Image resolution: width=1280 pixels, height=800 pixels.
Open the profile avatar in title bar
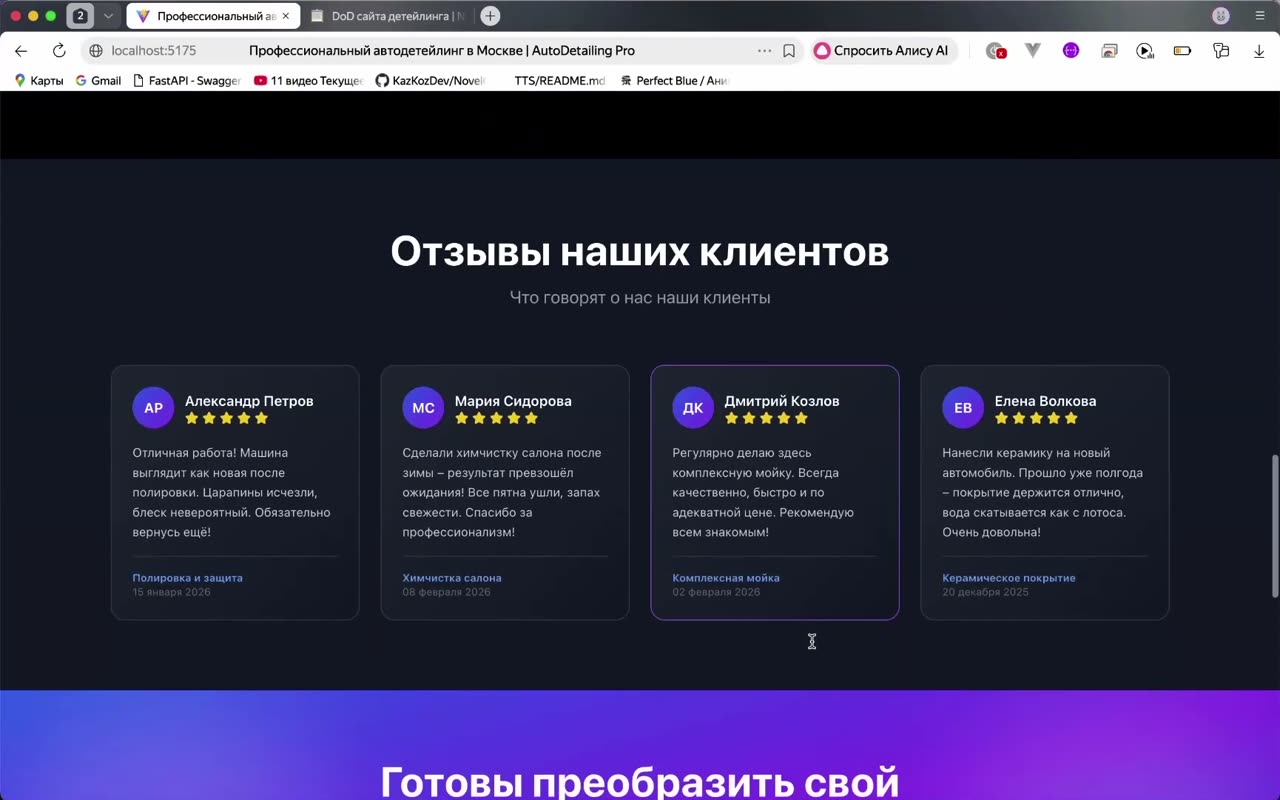(1220, 16)
